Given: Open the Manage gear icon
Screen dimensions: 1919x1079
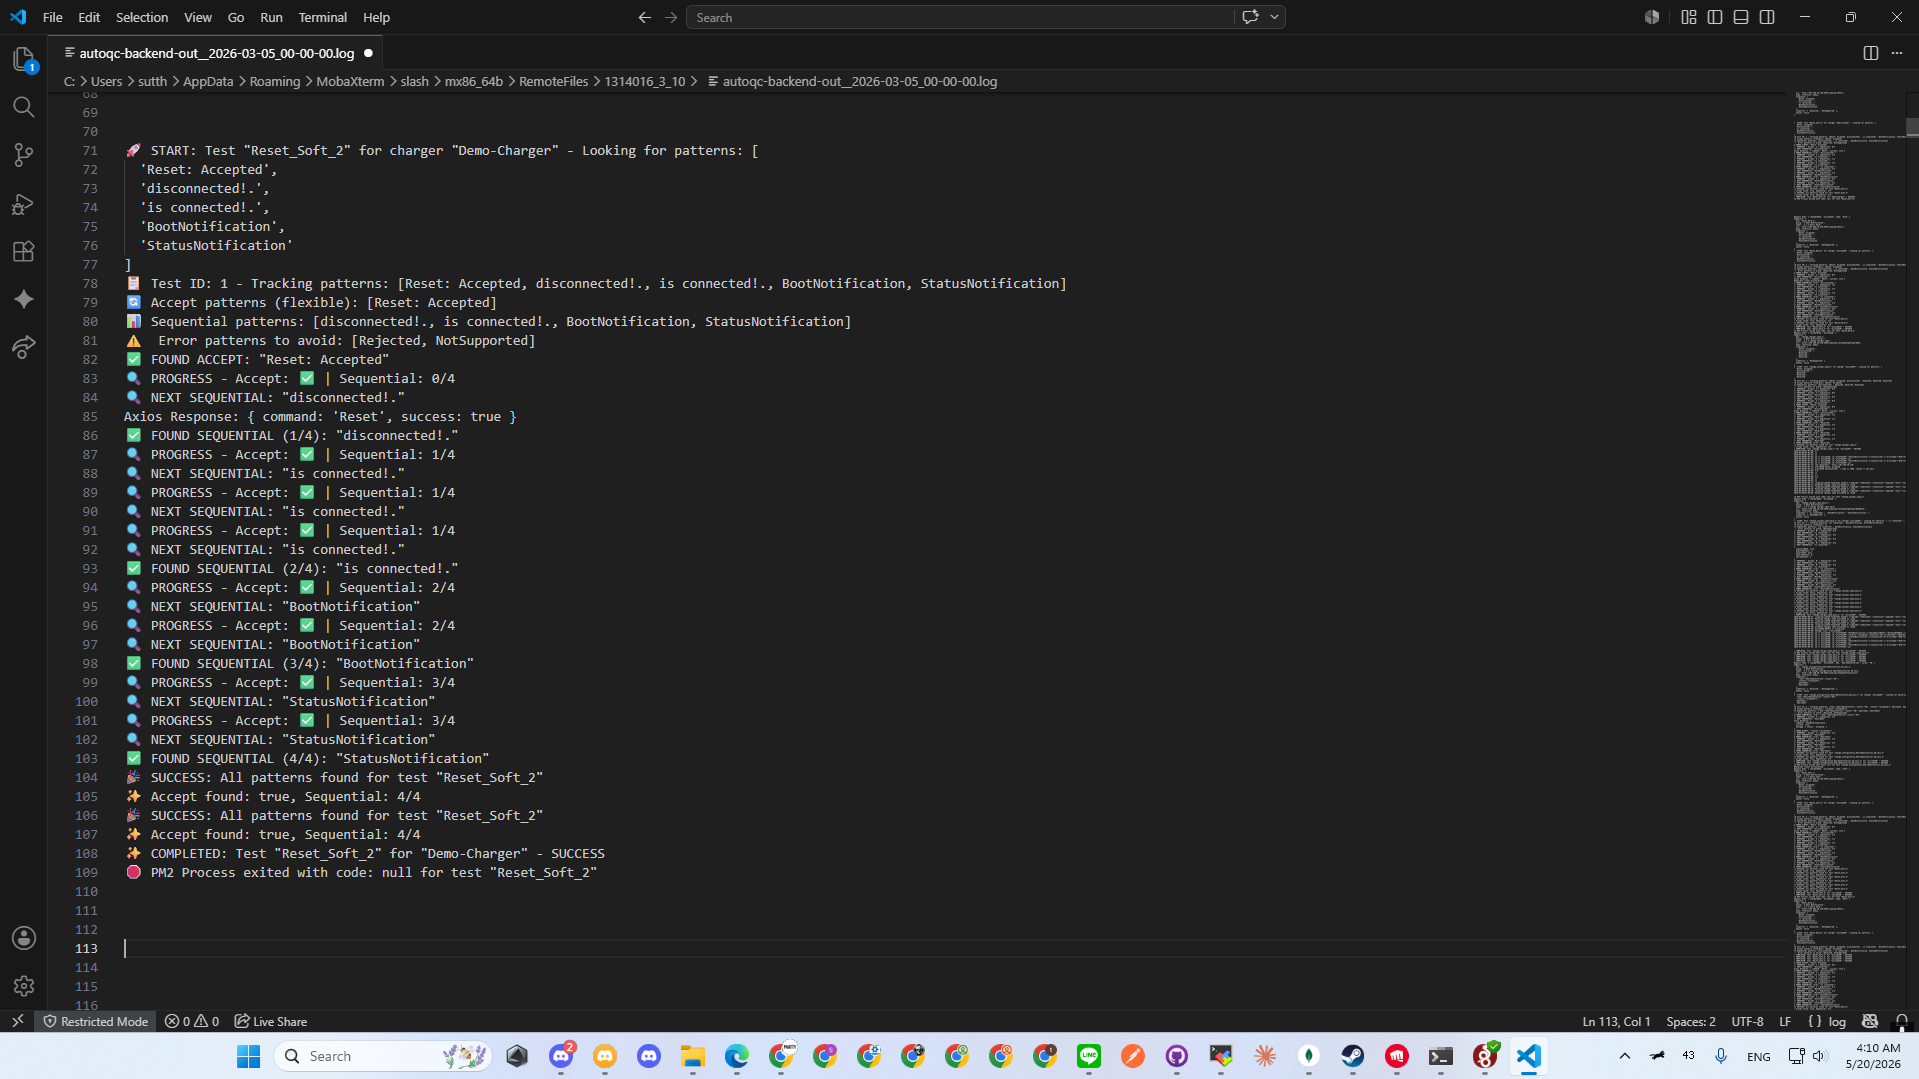Looking at the screenshot, I should click(x=24, y=986).
